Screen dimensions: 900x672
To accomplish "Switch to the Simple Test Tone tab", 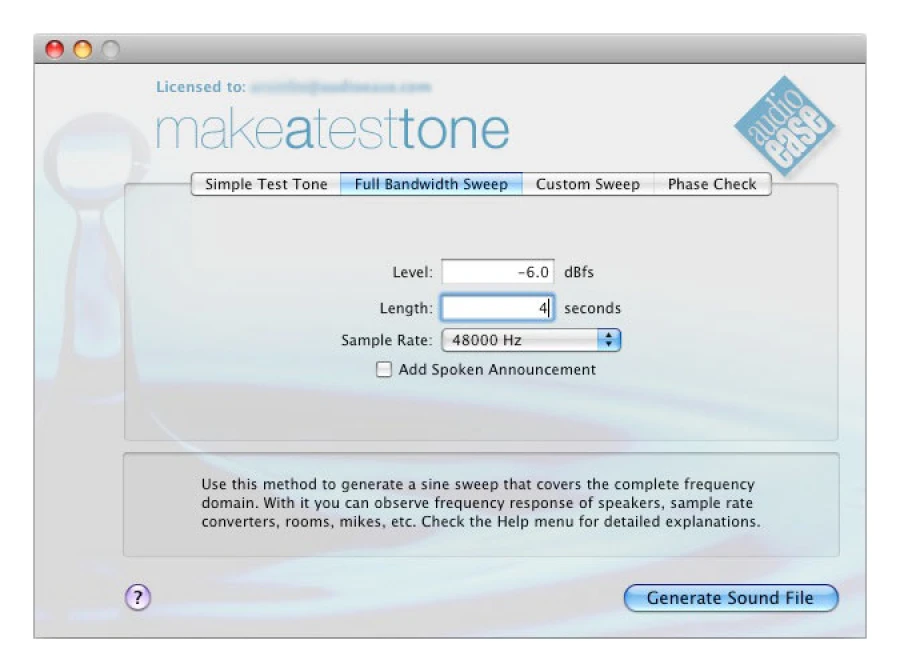I will [266, 184].
